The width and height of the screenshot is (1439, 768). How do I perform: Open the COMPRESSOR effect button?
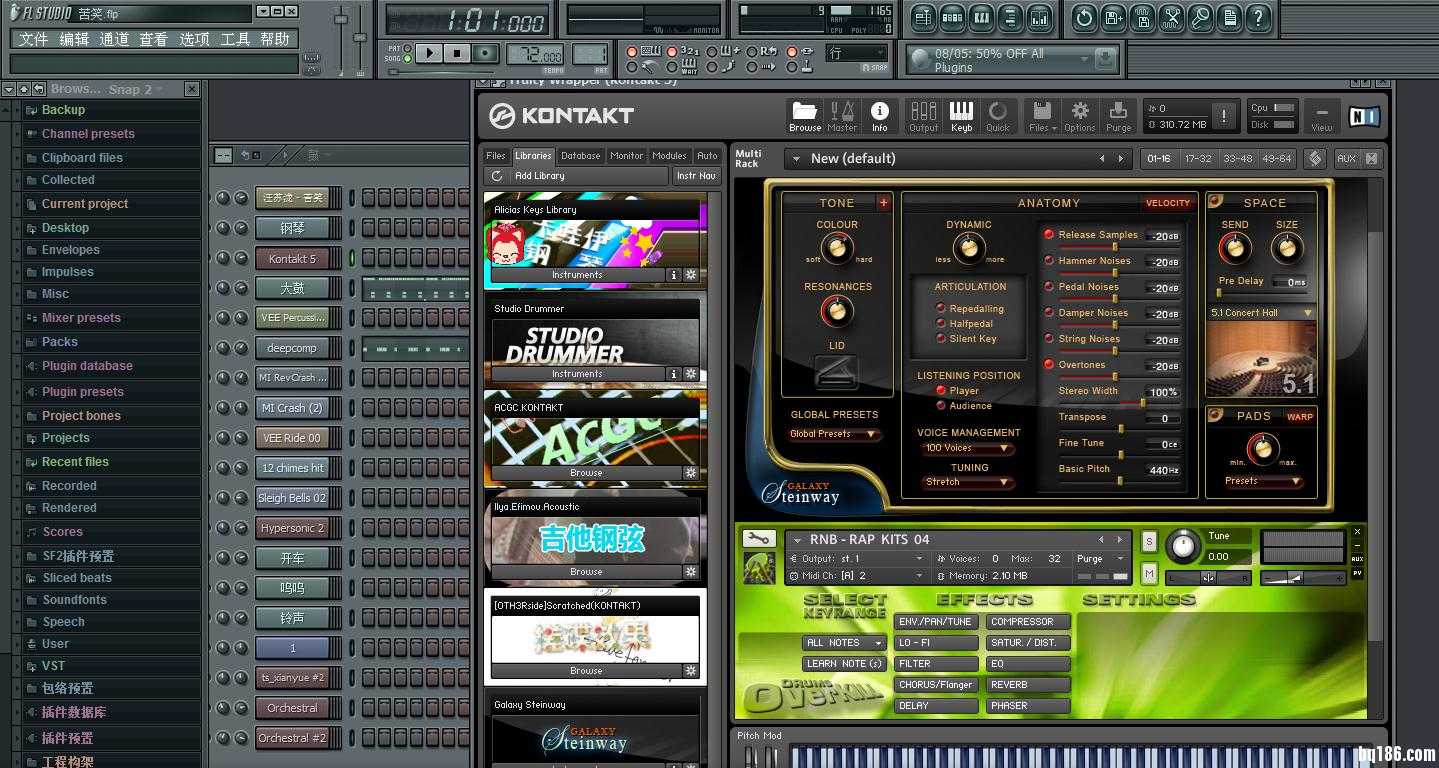(x=1028, y=622)
